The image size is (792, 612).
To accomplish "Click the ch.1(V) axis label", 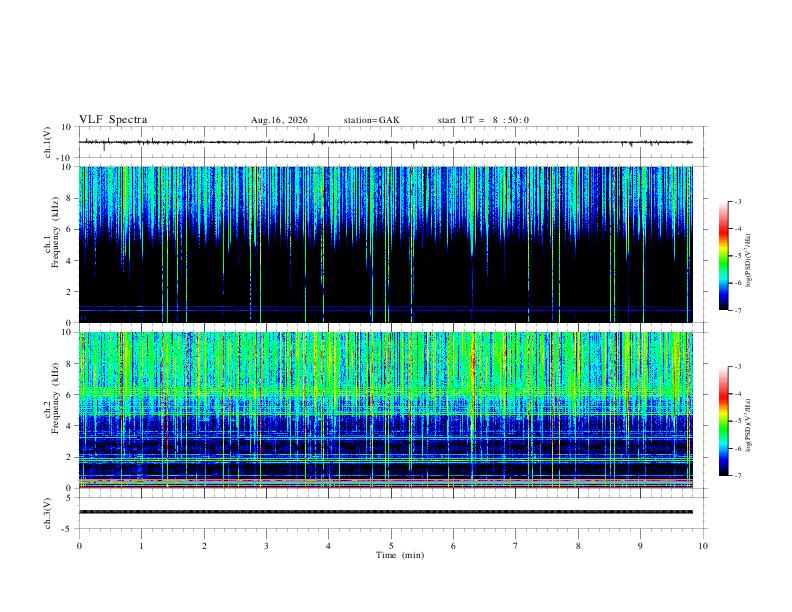I will [x=48, y=142].
